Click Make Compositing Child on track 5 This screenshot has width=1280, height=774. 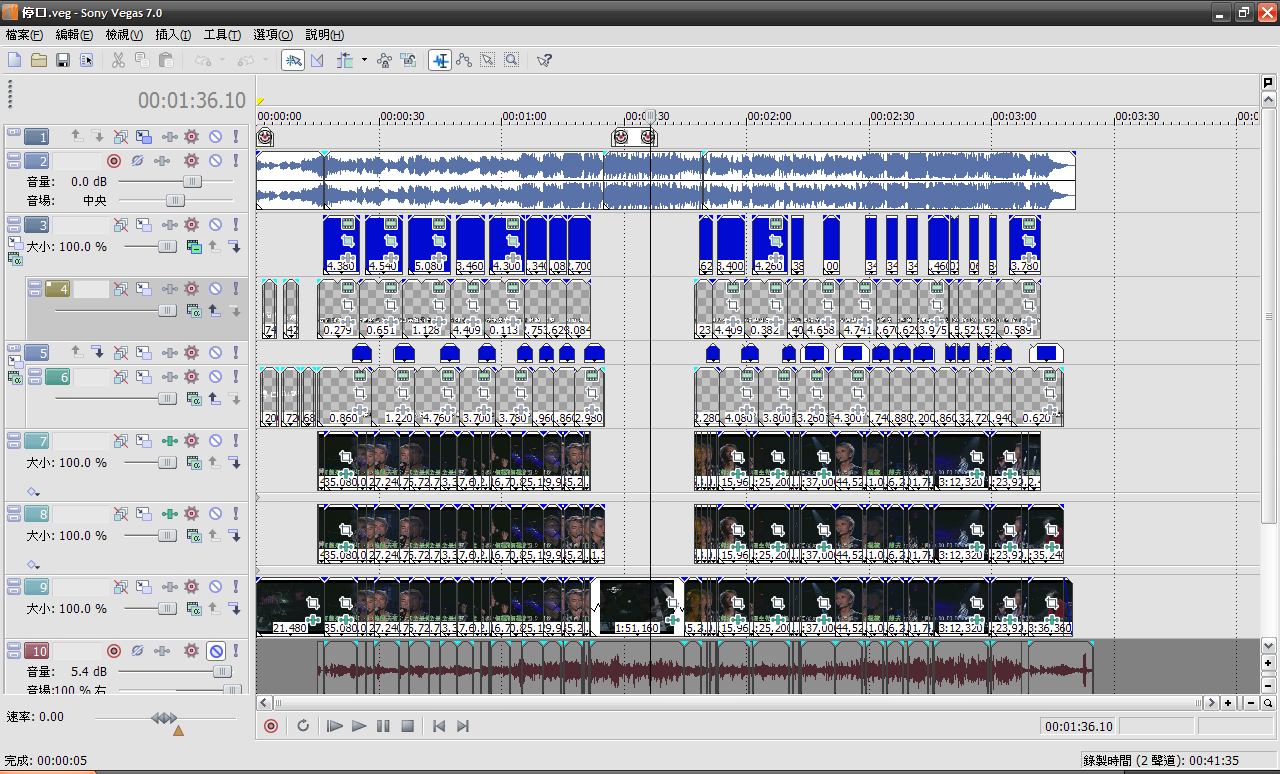[99, 353]
